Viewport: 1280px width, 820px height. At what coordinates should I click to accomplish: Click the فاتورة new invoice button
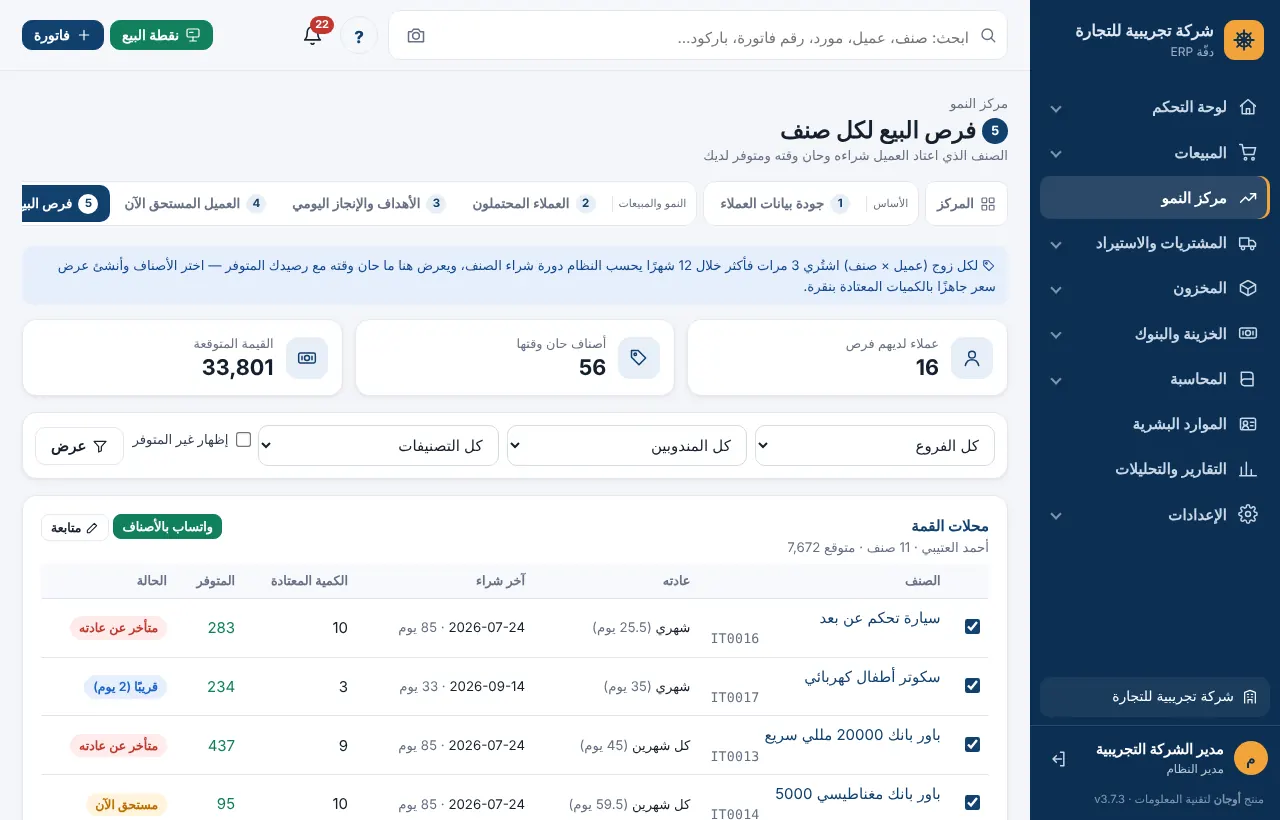(63, 35)
